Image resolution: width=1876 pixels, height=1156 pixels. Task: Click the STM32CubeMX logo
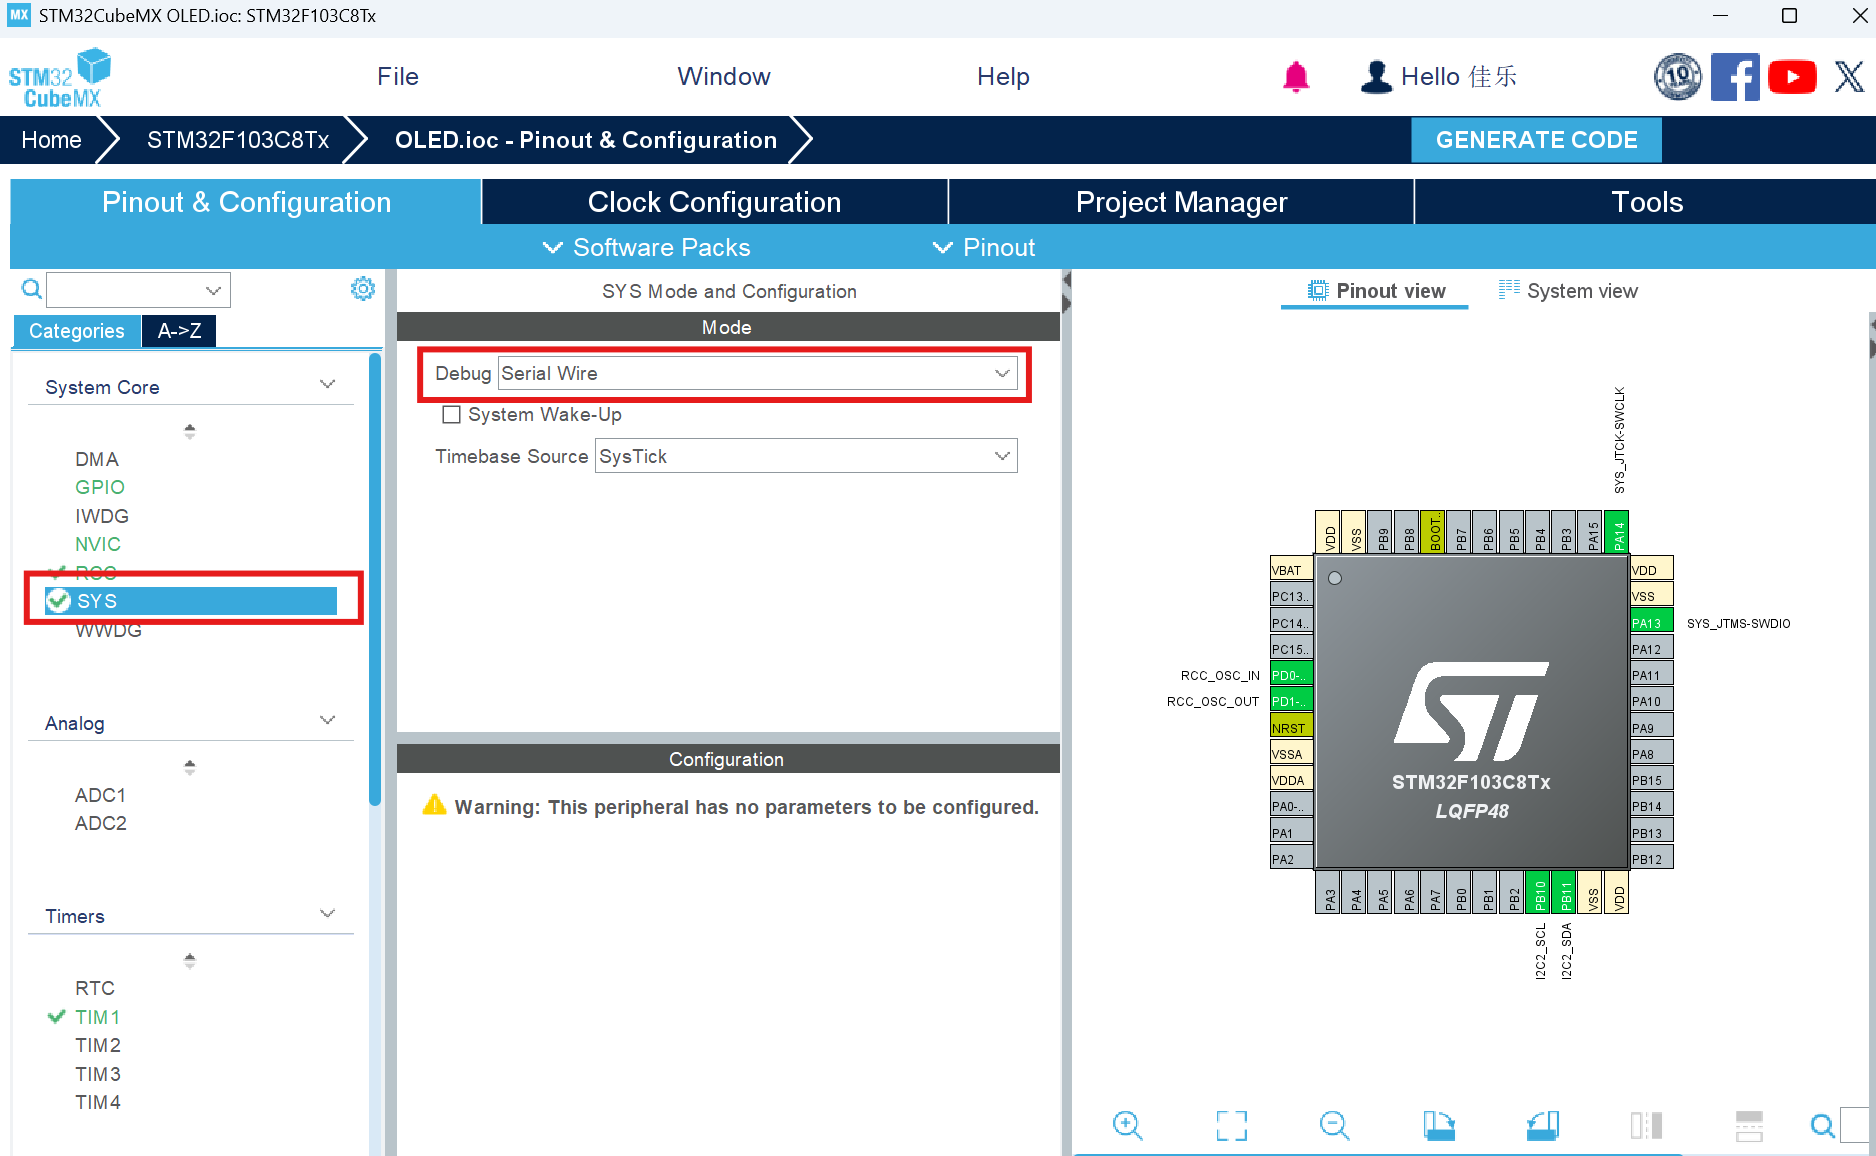tap(60, 78)
